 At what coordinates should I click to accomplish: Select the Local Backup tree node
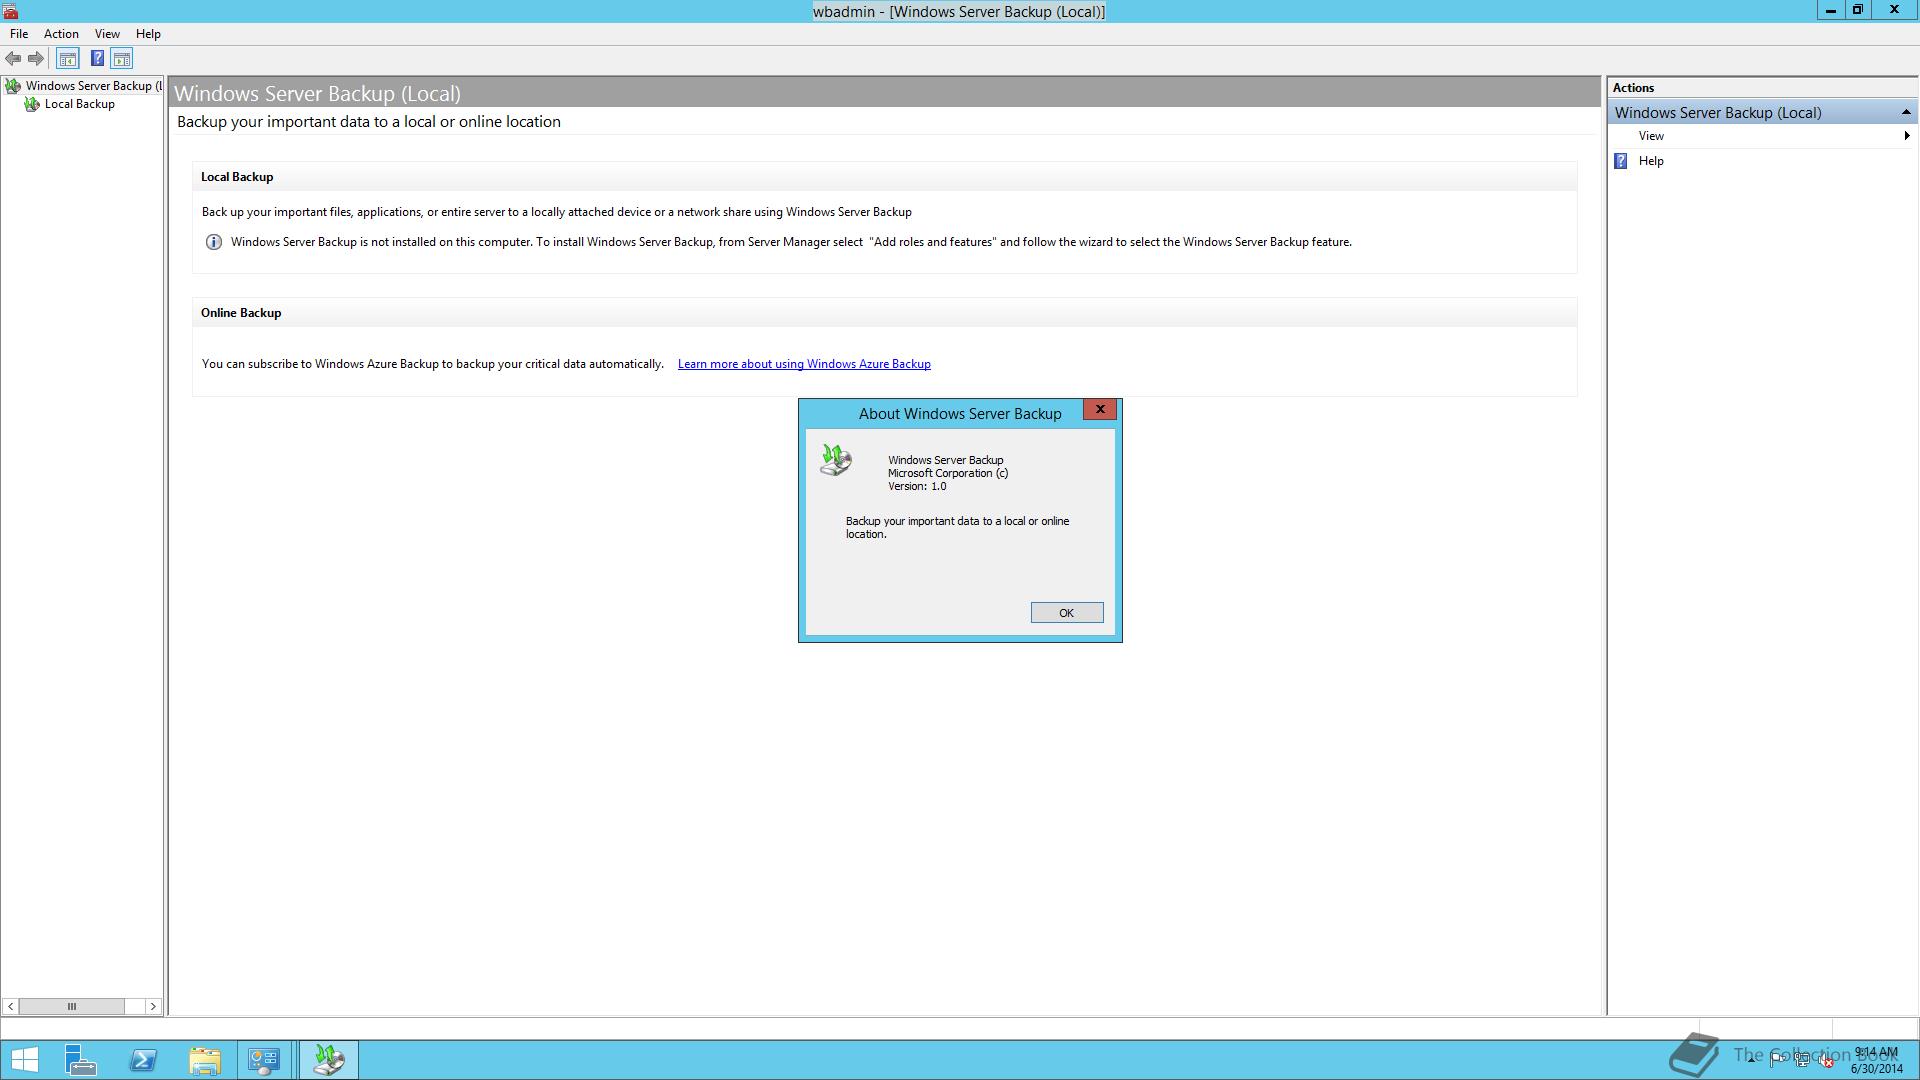(79, 104)
